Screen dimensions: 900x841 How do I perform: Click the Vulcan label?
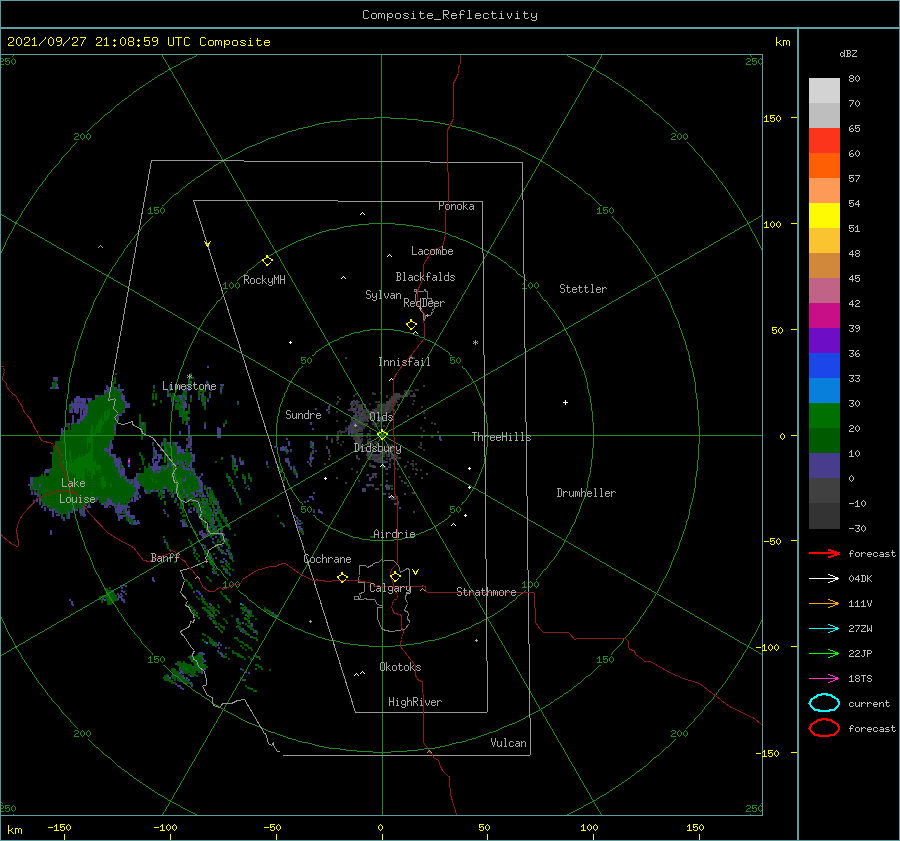point(508,743)
